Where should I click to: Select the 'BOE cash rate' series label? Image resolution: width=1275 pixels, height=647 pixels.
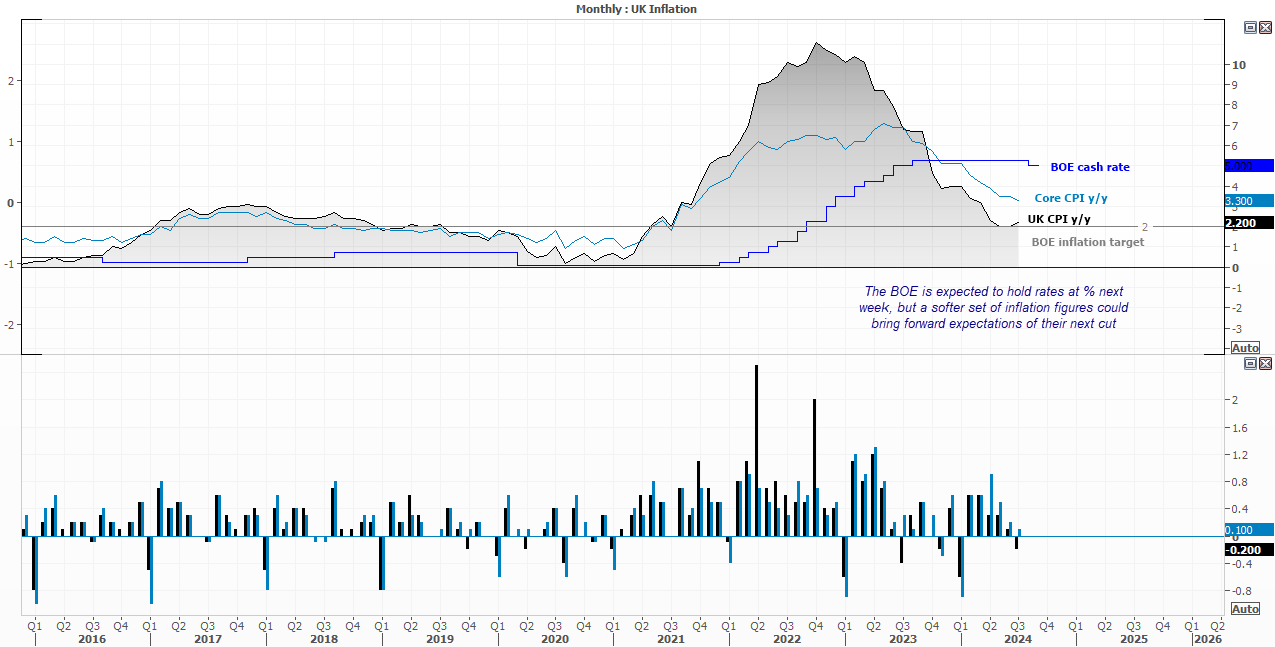[1090, 167]
